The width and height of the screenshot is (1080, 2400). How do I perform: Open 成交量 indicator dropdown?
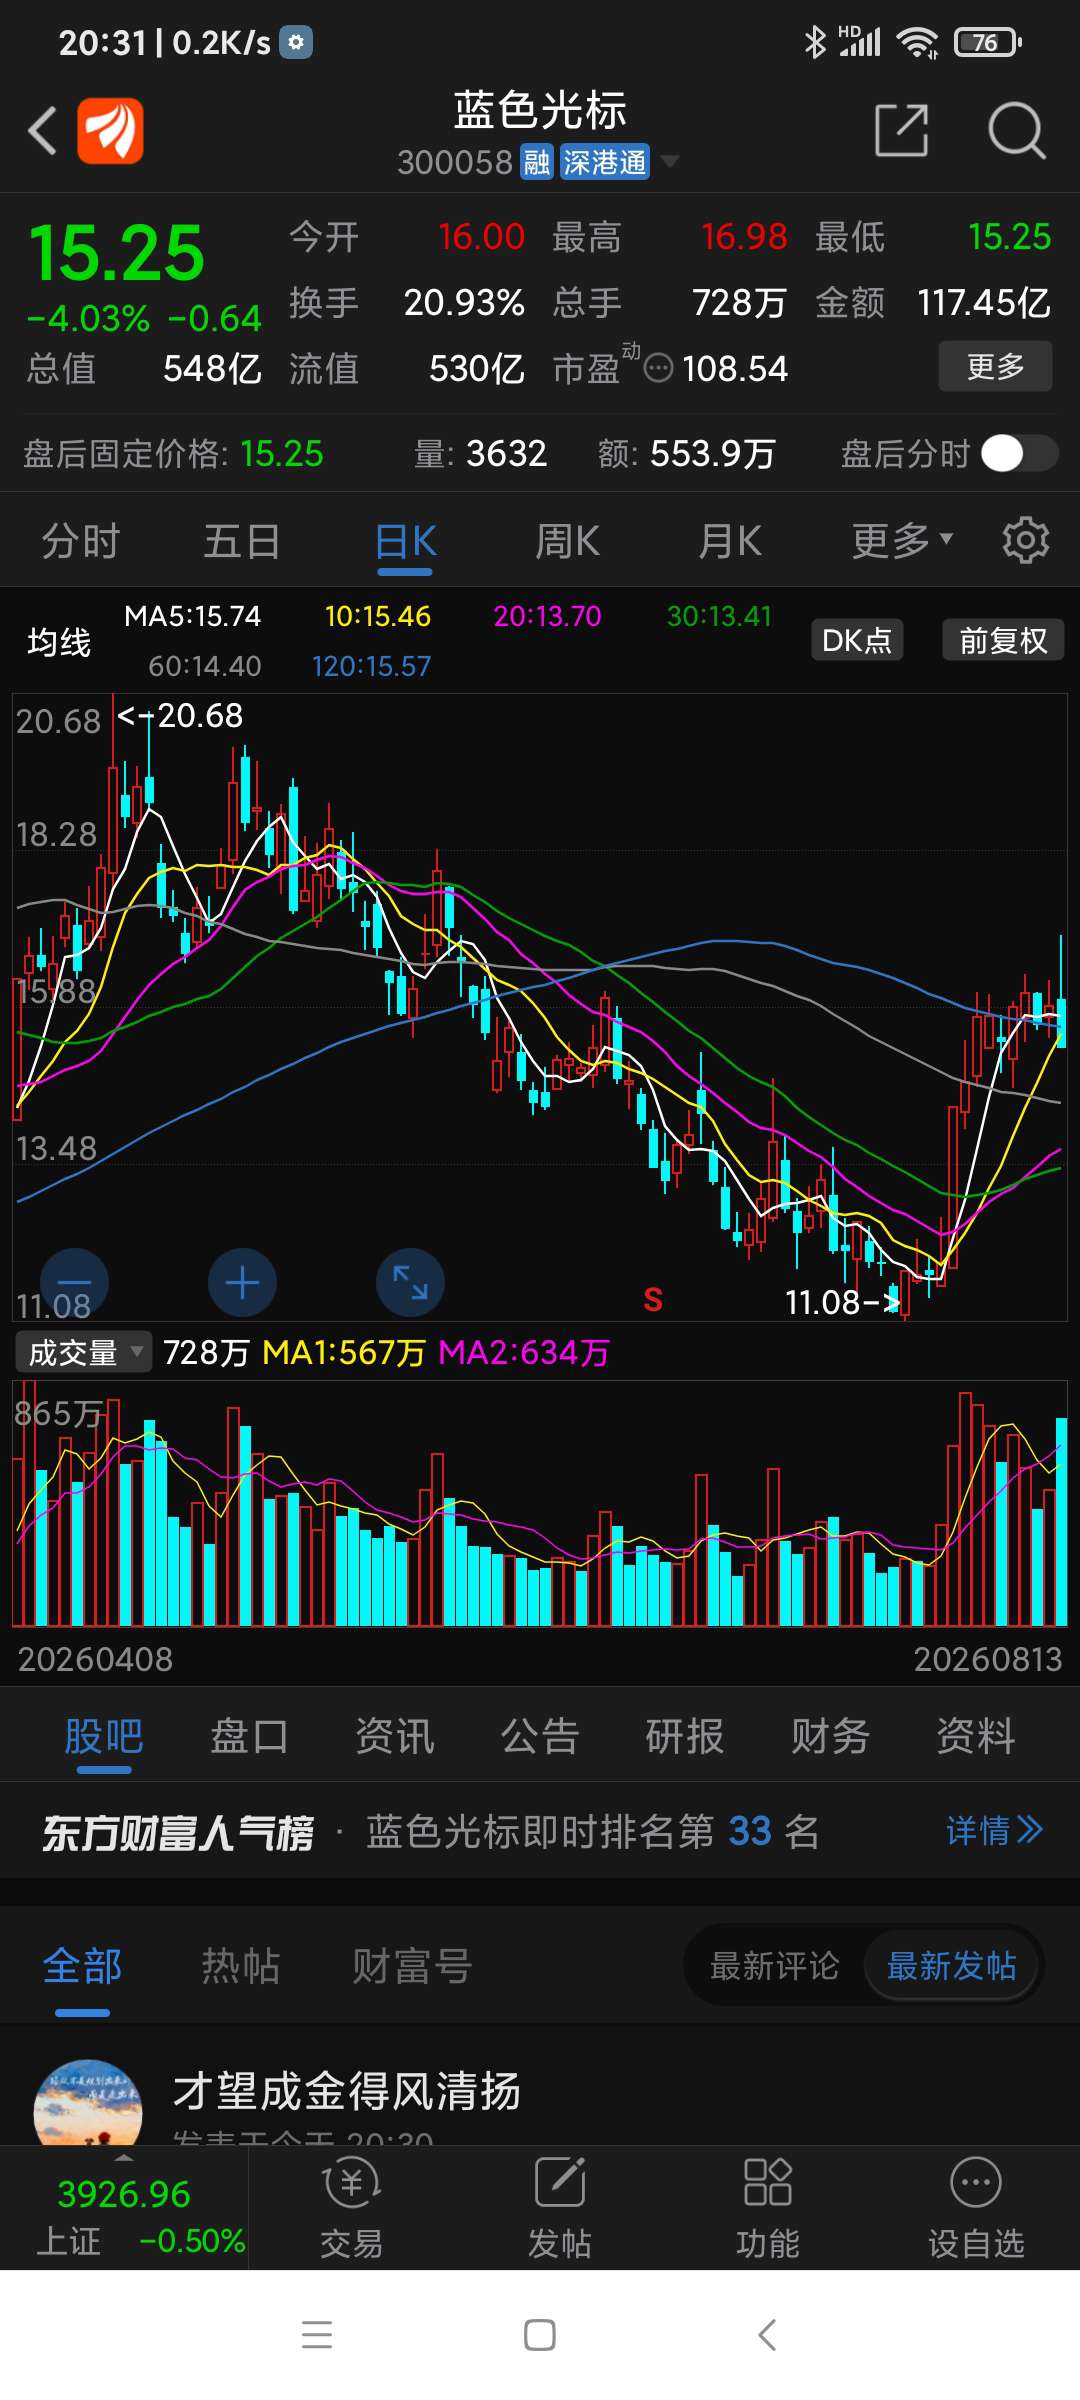[x=84, y=1352]
